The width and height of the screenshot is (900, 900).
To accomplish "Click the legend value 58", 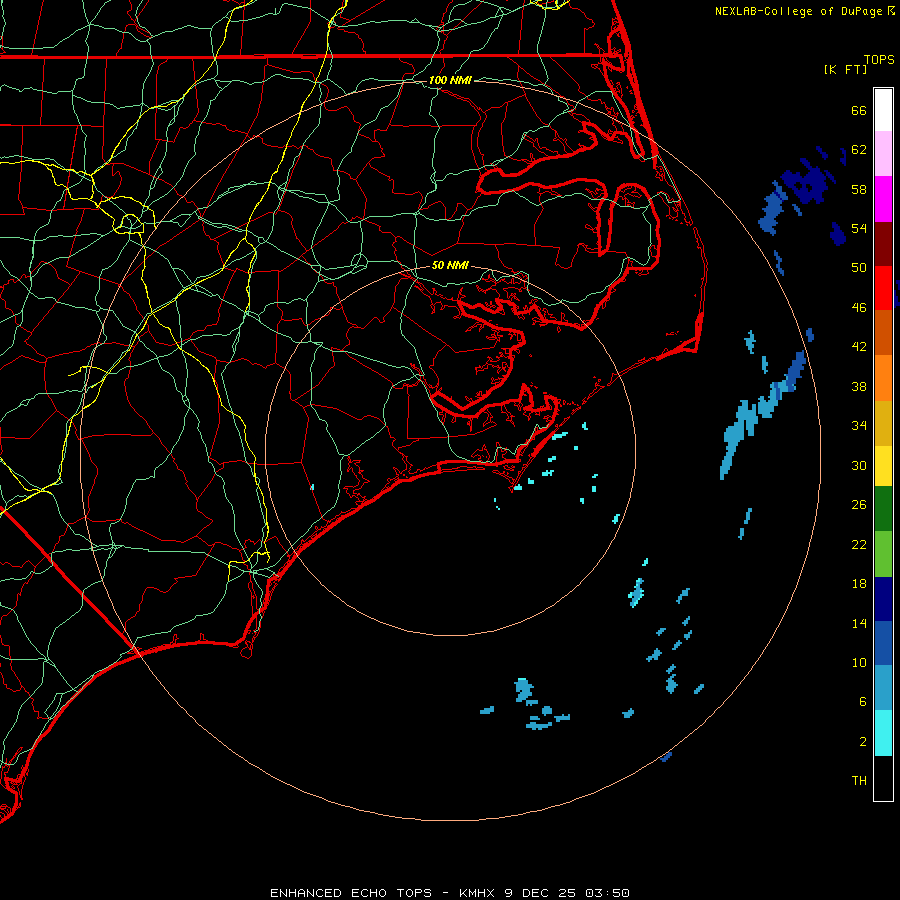I will pos(859,189).
